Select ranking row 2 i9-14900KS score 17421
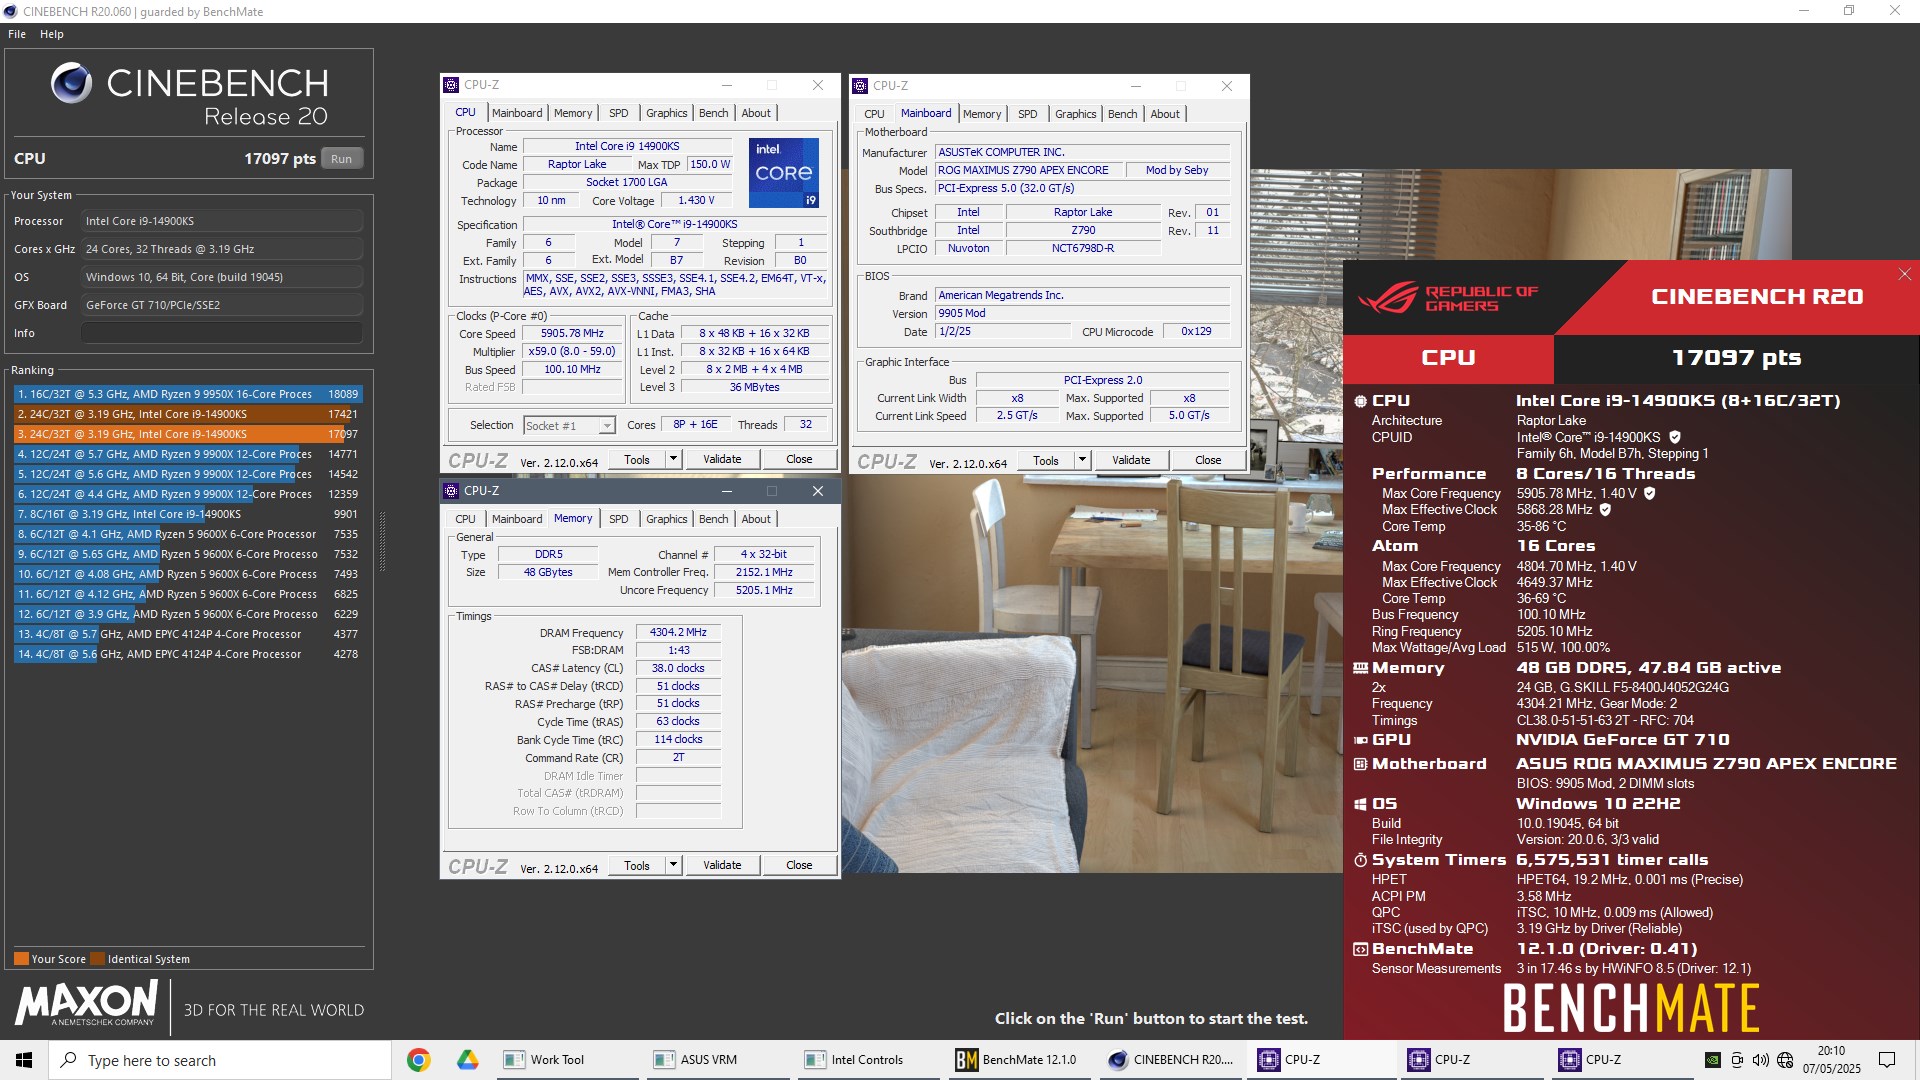 [187, 414]
